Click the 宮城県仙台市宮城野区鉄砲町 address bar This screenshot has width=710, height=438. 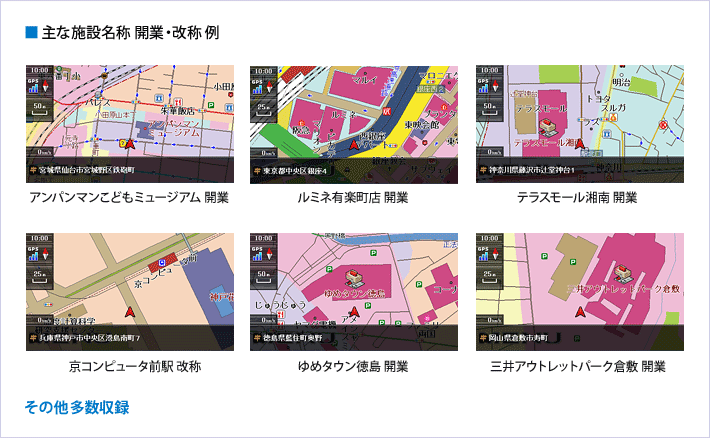[x=130, y=170]
